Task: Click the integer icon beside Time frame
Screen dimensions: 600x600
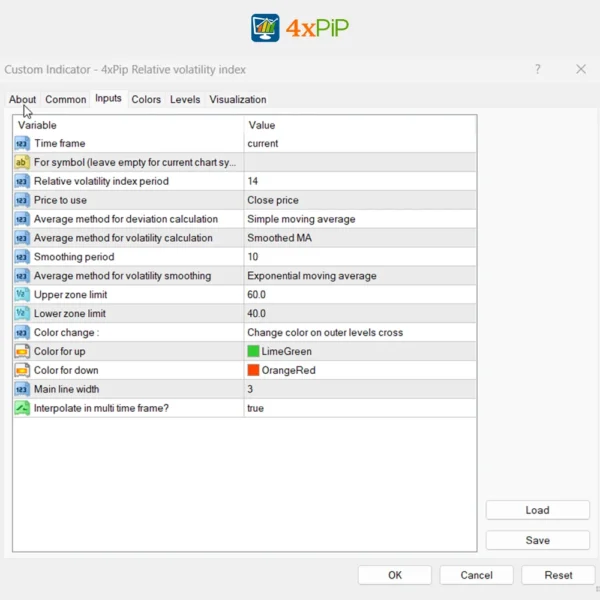Action: point(22,143)
